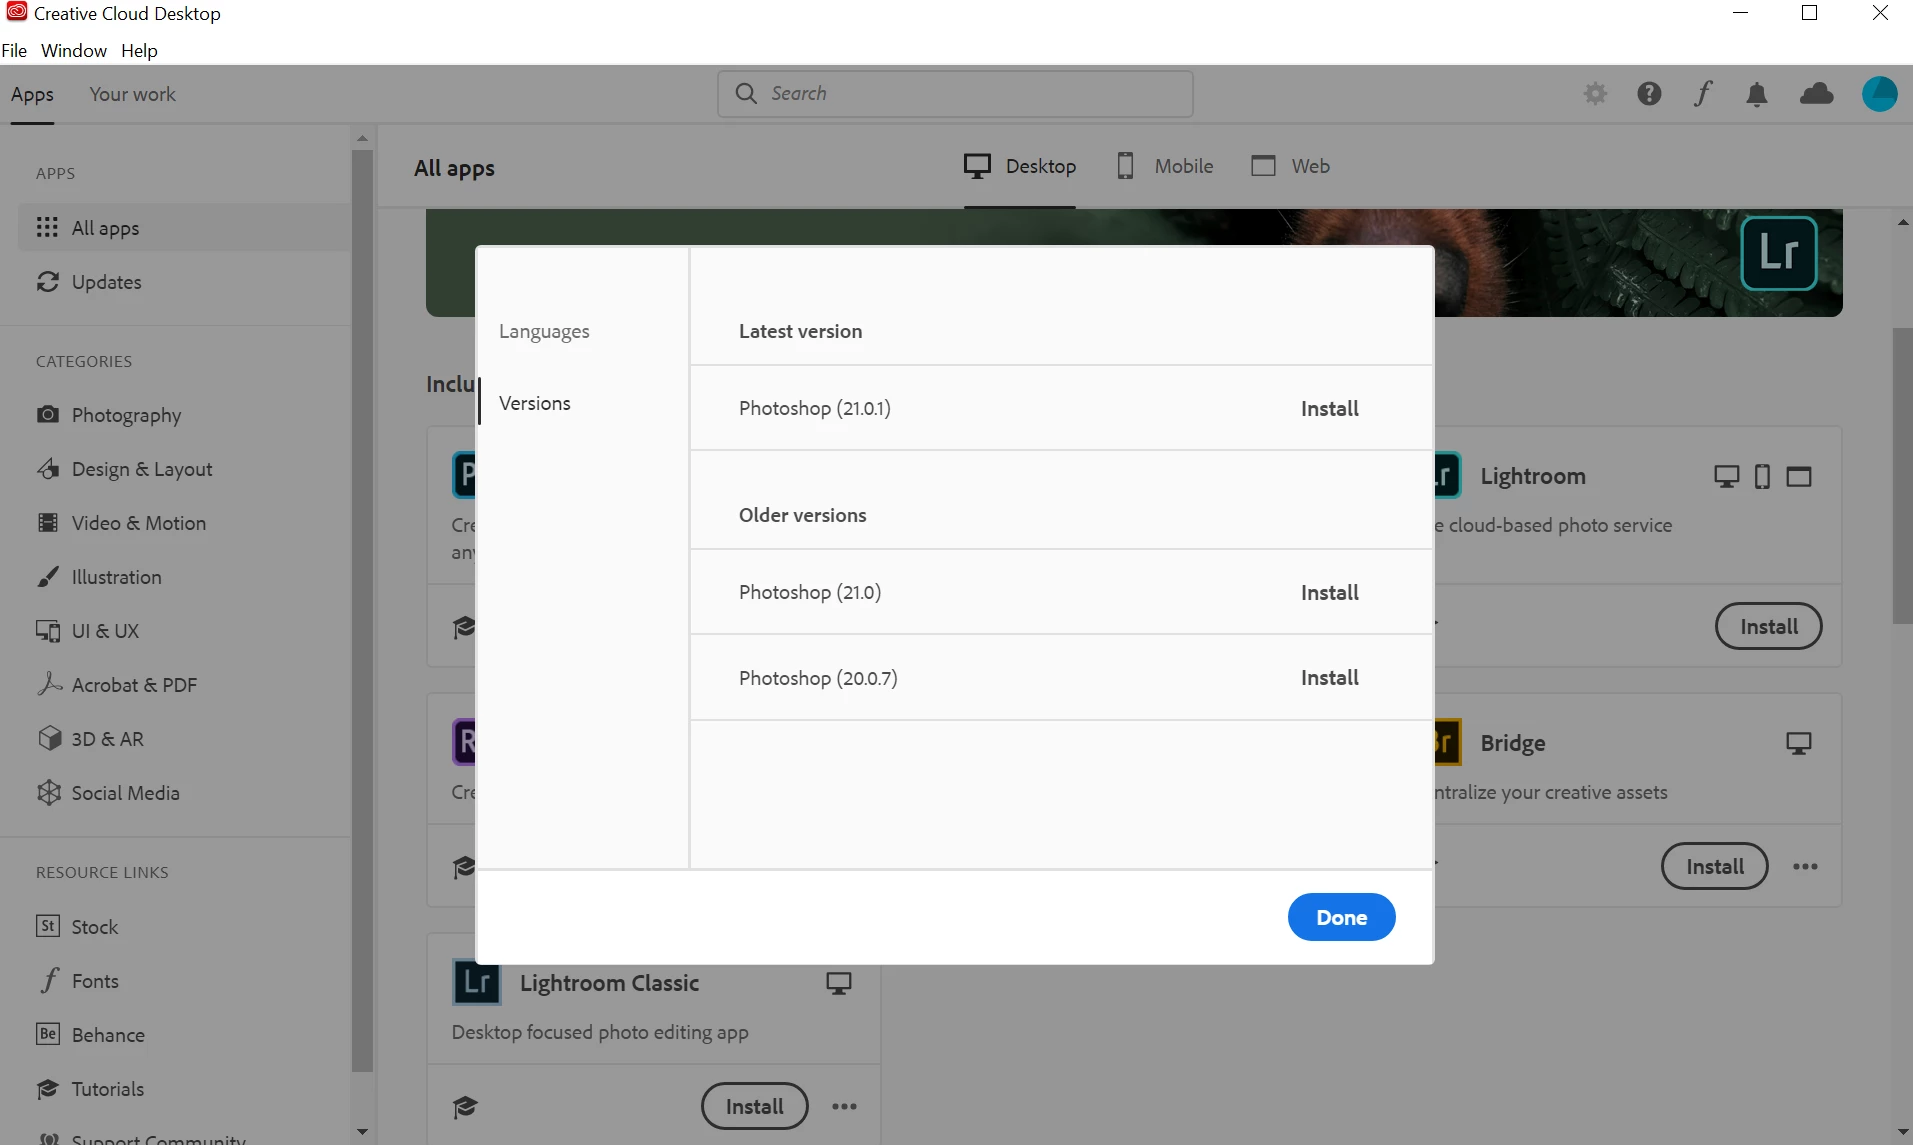
Task: Click the Lightroom card desktop platform icon
Action: click(x=1727, y=477)
